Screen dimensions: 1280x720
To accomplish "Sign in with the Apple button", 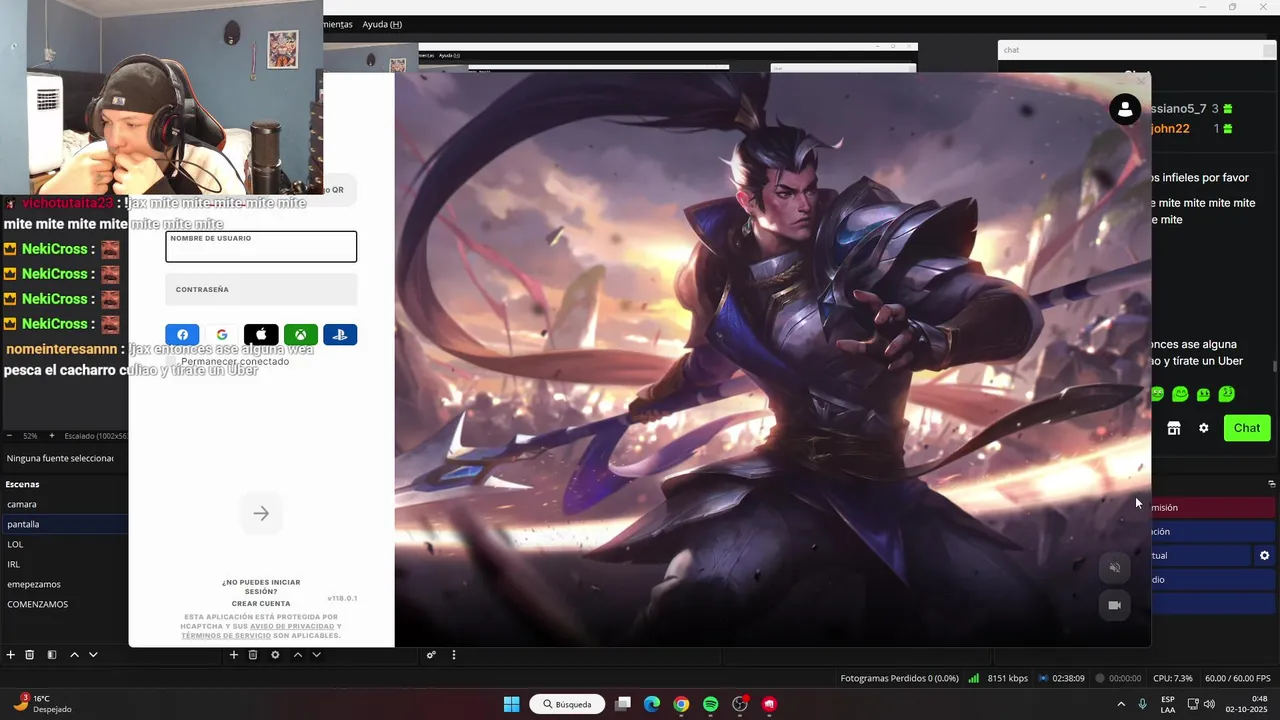I will tap(261, 335).
